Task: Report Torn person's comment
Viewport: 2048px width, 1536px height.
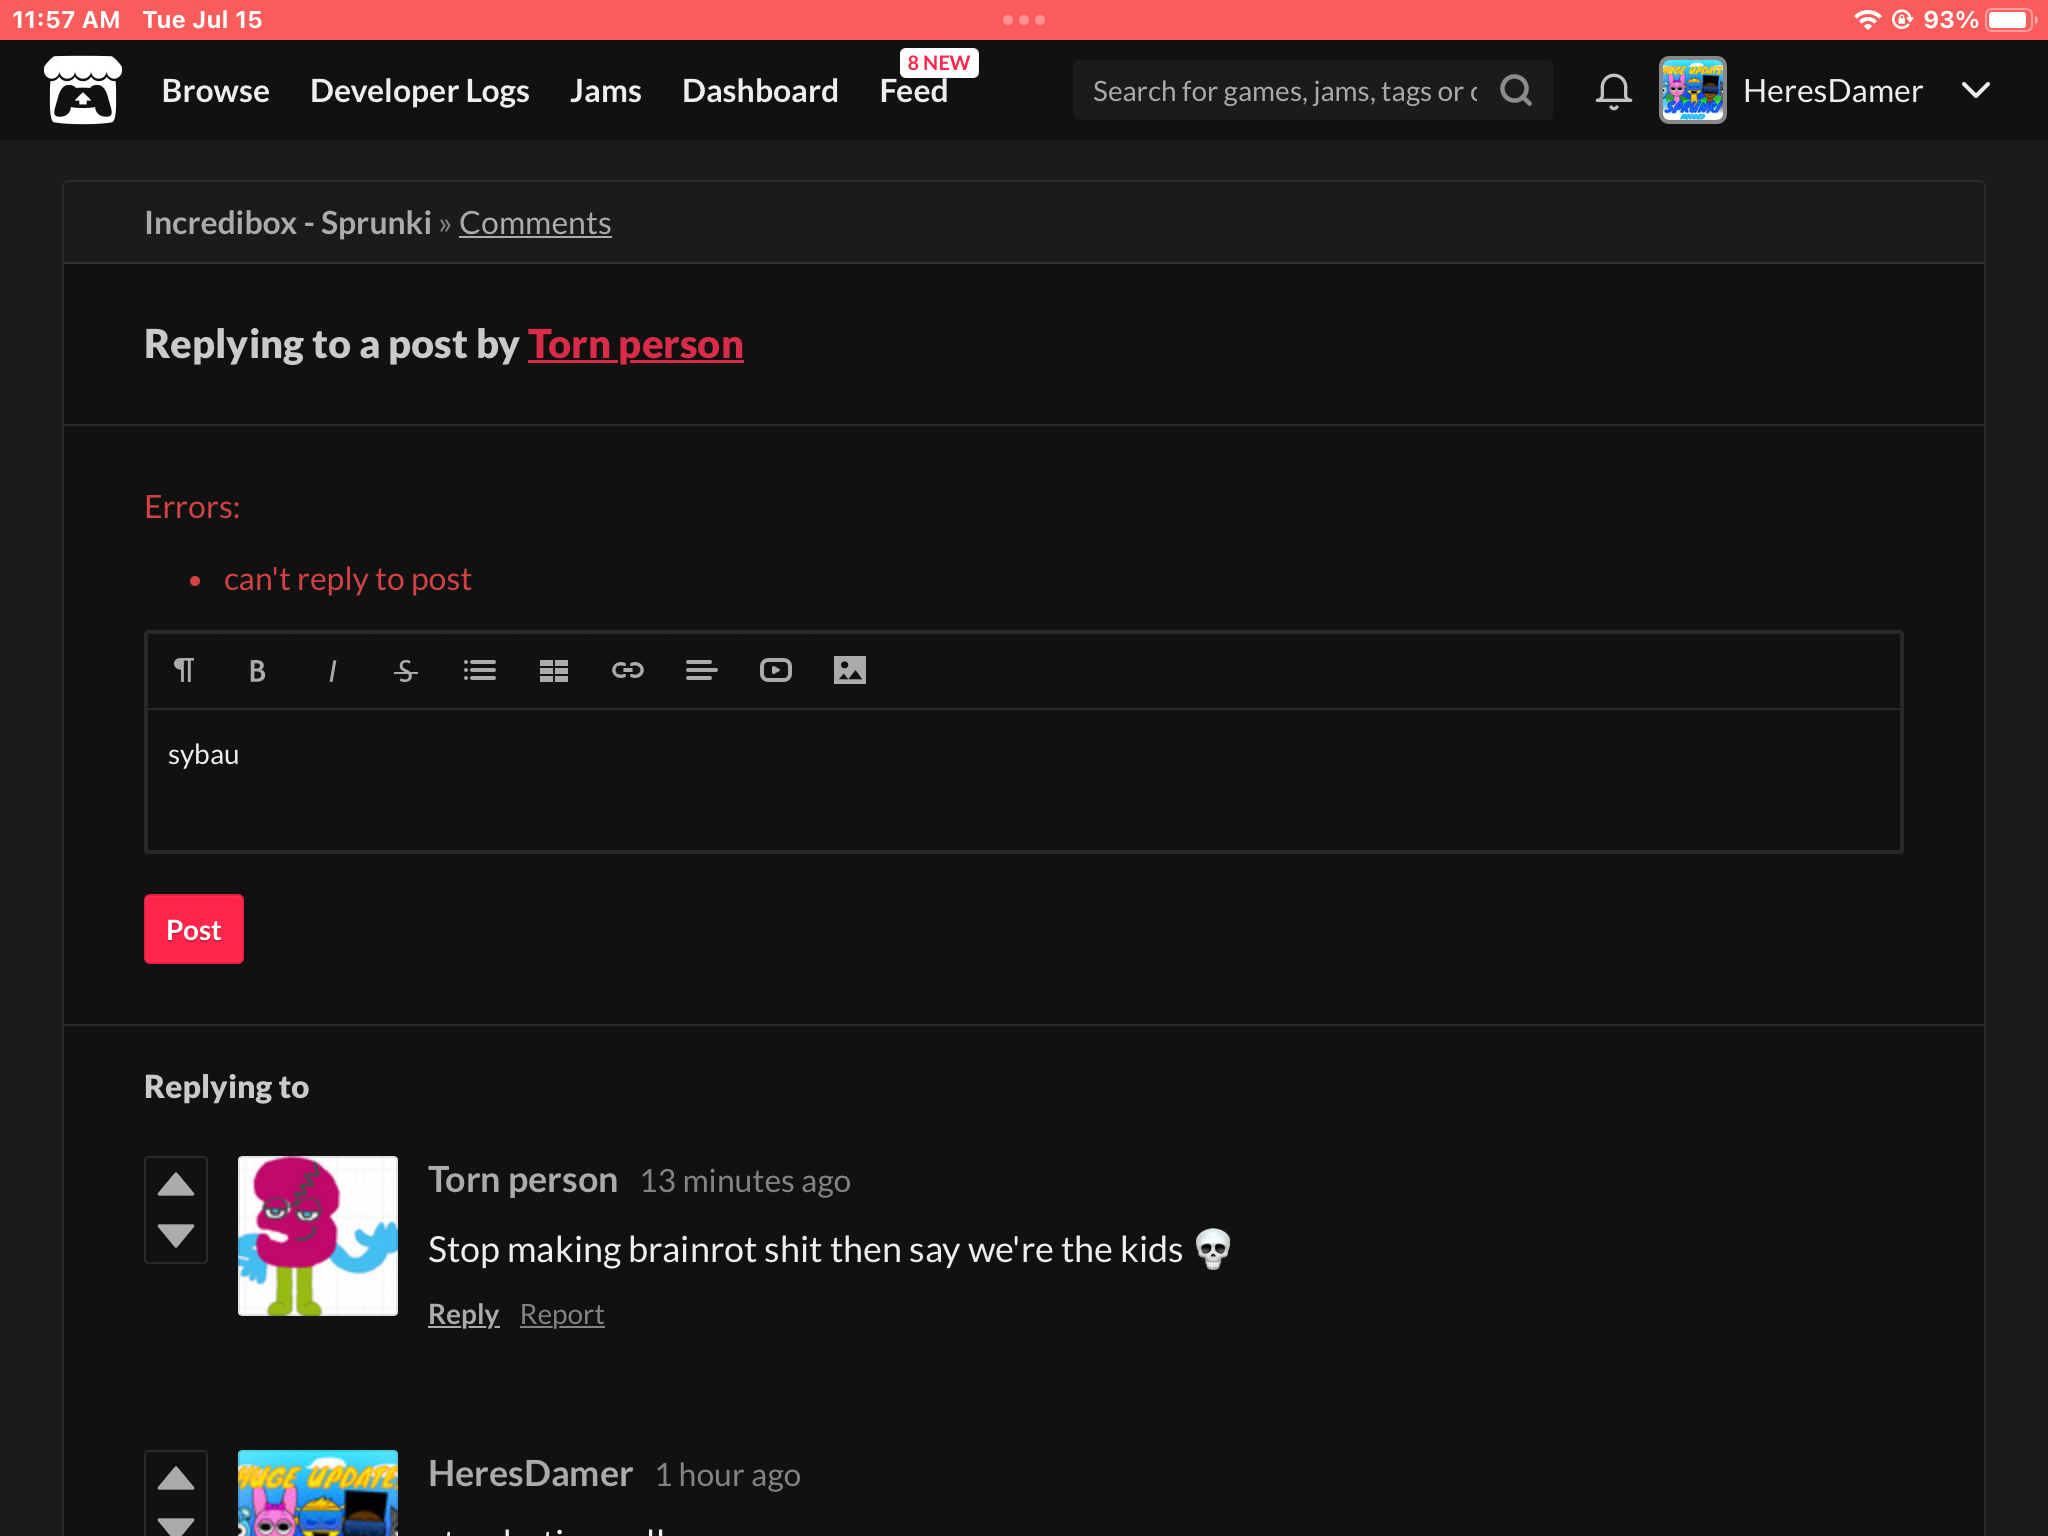Action: [562, 1314]
